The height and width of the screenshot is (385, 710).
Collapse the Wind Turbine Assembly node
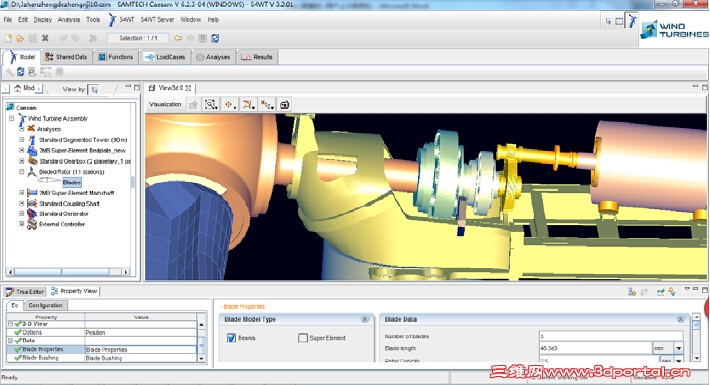click(12, 118)
